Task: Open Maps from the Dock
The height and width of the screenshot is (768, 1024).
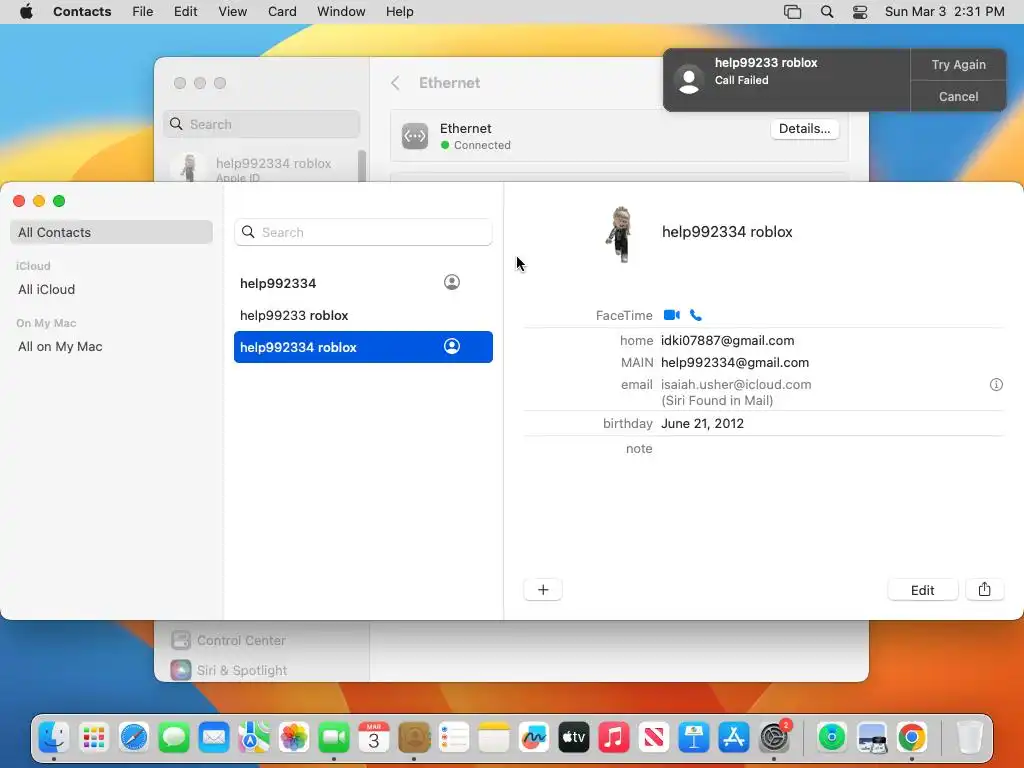Action: point(254,737)
